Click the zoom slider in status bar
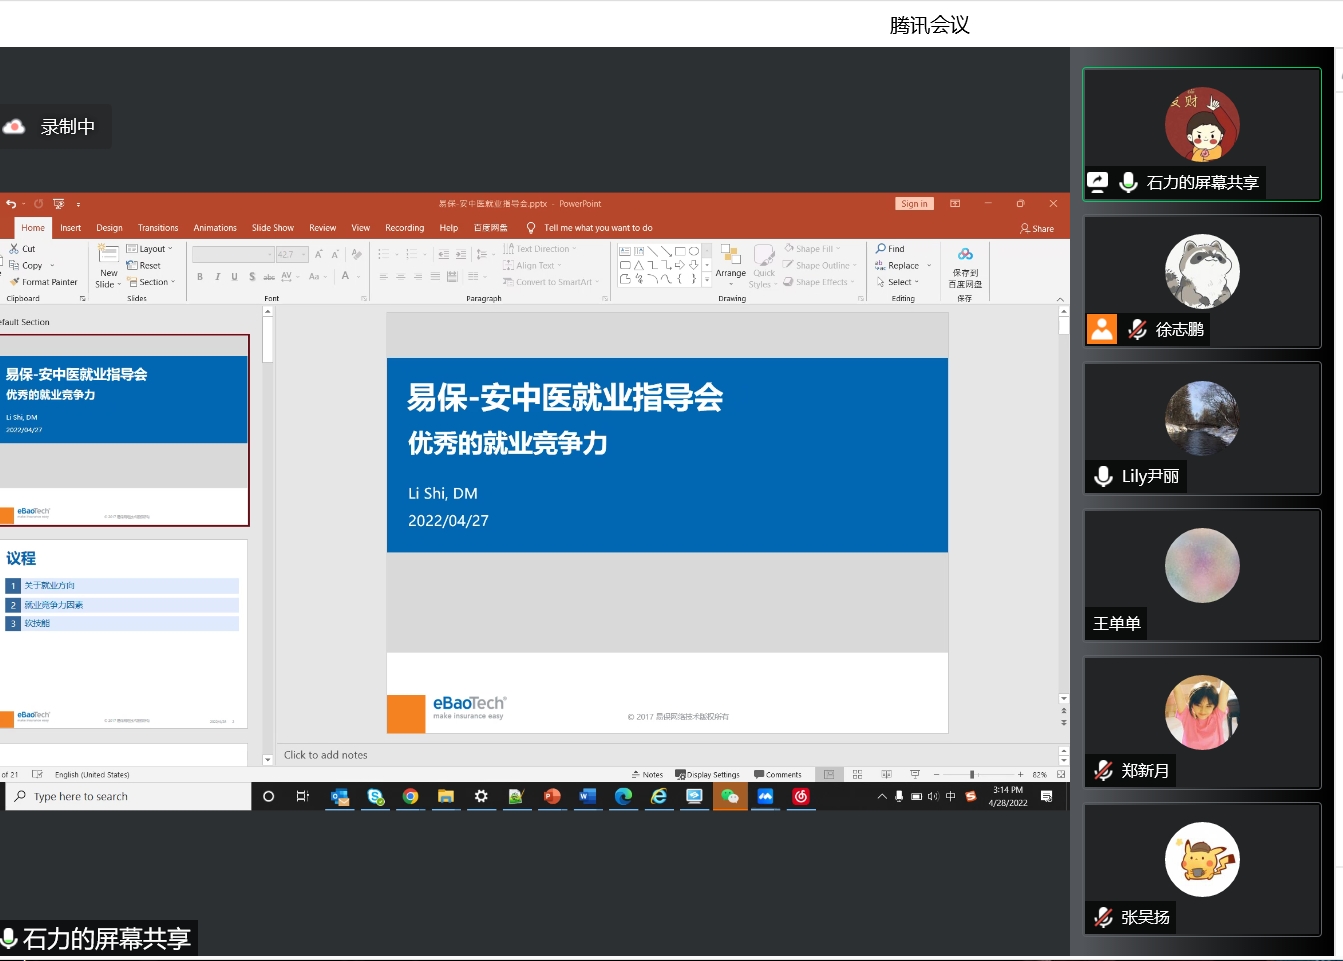Image resolution: width=1343 pixels, height=961 pixels. click(972, 775)
